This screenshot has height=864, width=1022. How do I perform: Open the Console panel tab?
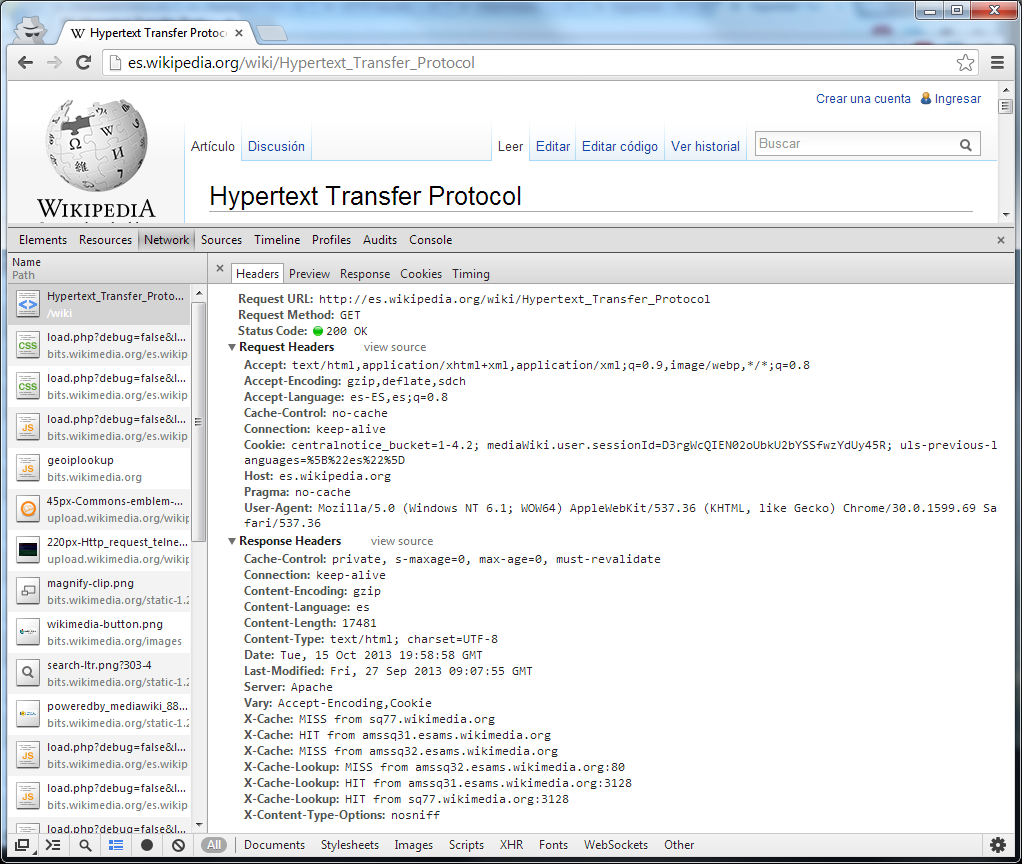(x=430, y=240)
